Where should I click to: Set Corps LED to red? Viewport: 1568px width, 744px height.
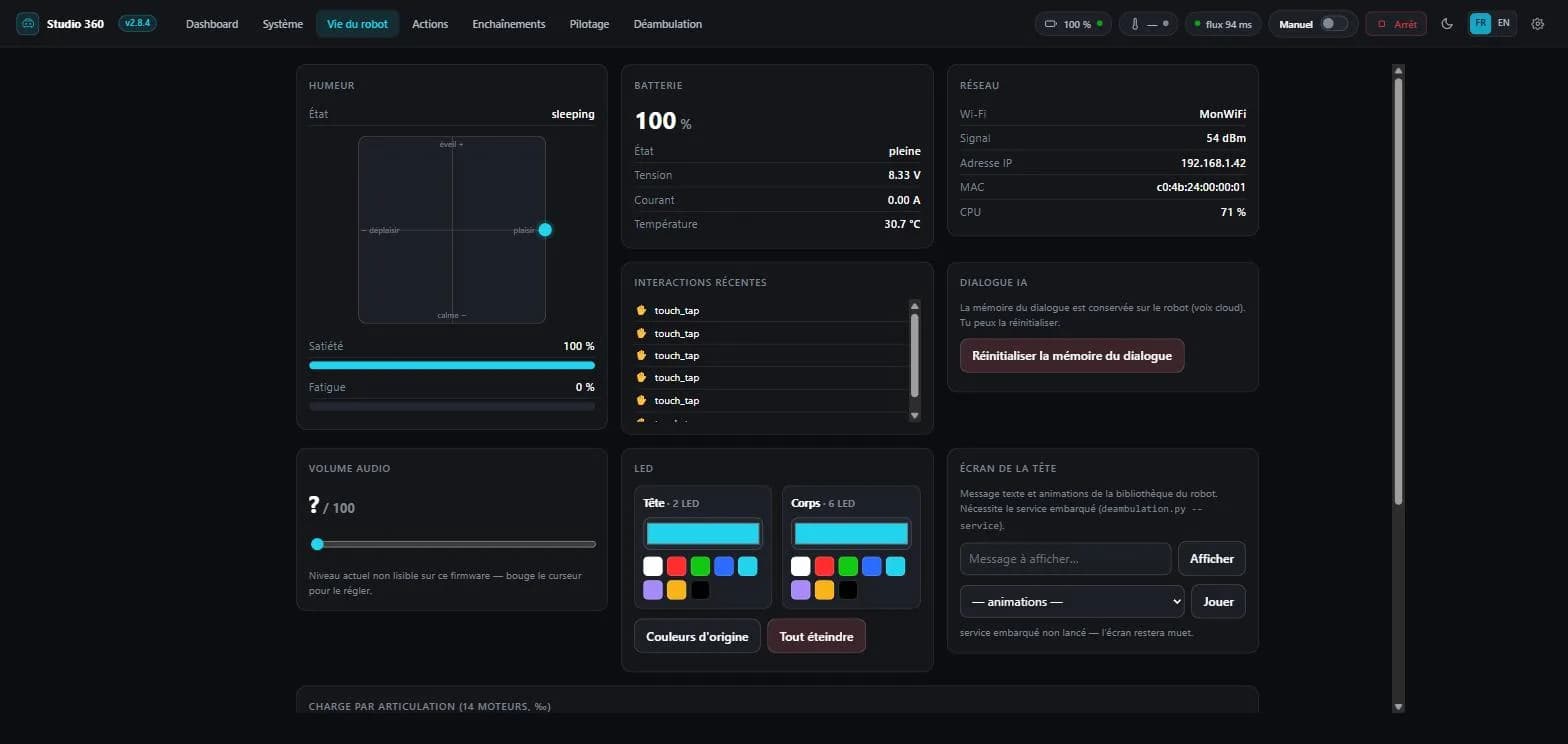tap(825, 566)
